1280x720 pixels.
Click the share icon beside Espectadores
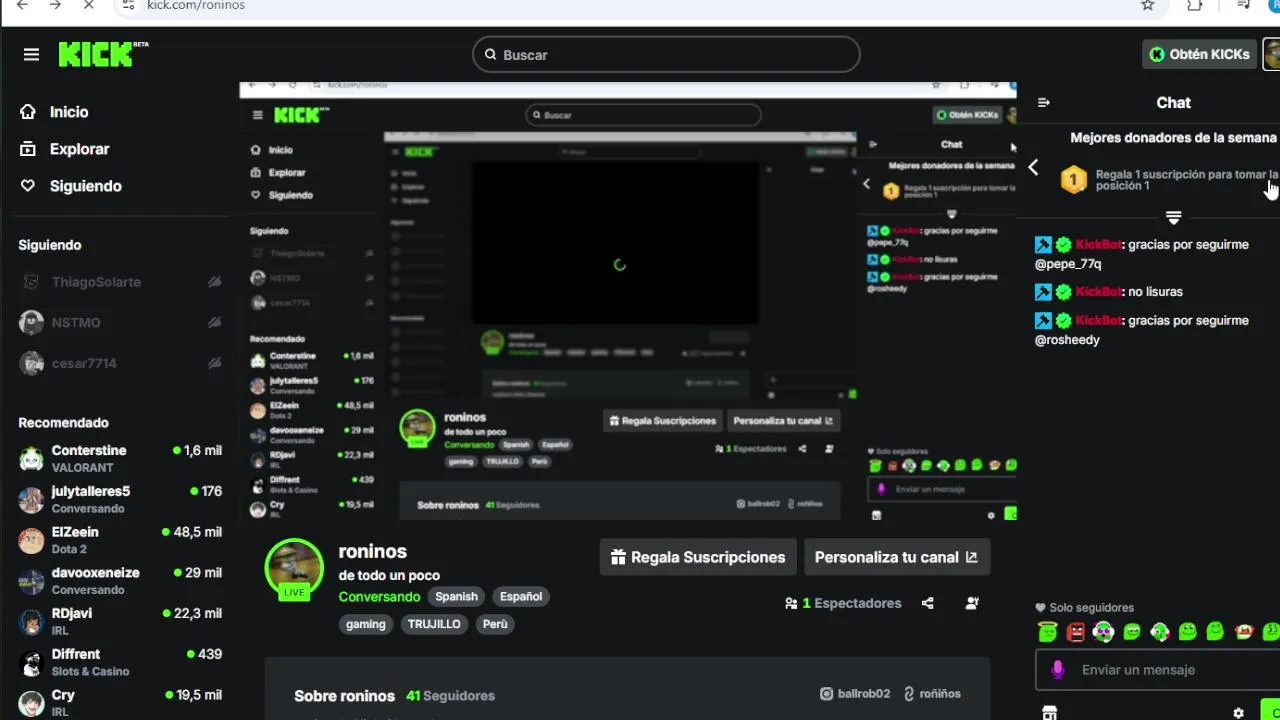pos(928,603)
